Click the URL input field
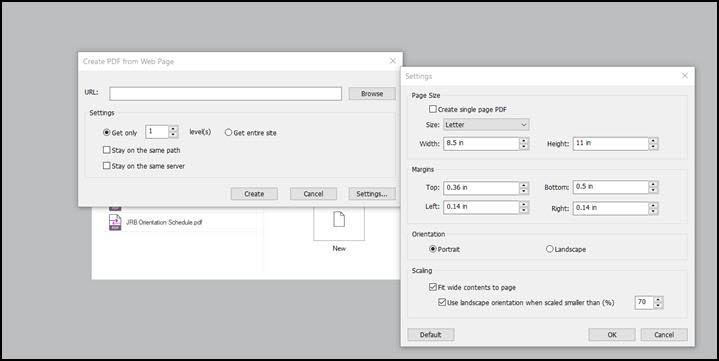Viewport: 719px width, 361px height. (x=226, y=94)
